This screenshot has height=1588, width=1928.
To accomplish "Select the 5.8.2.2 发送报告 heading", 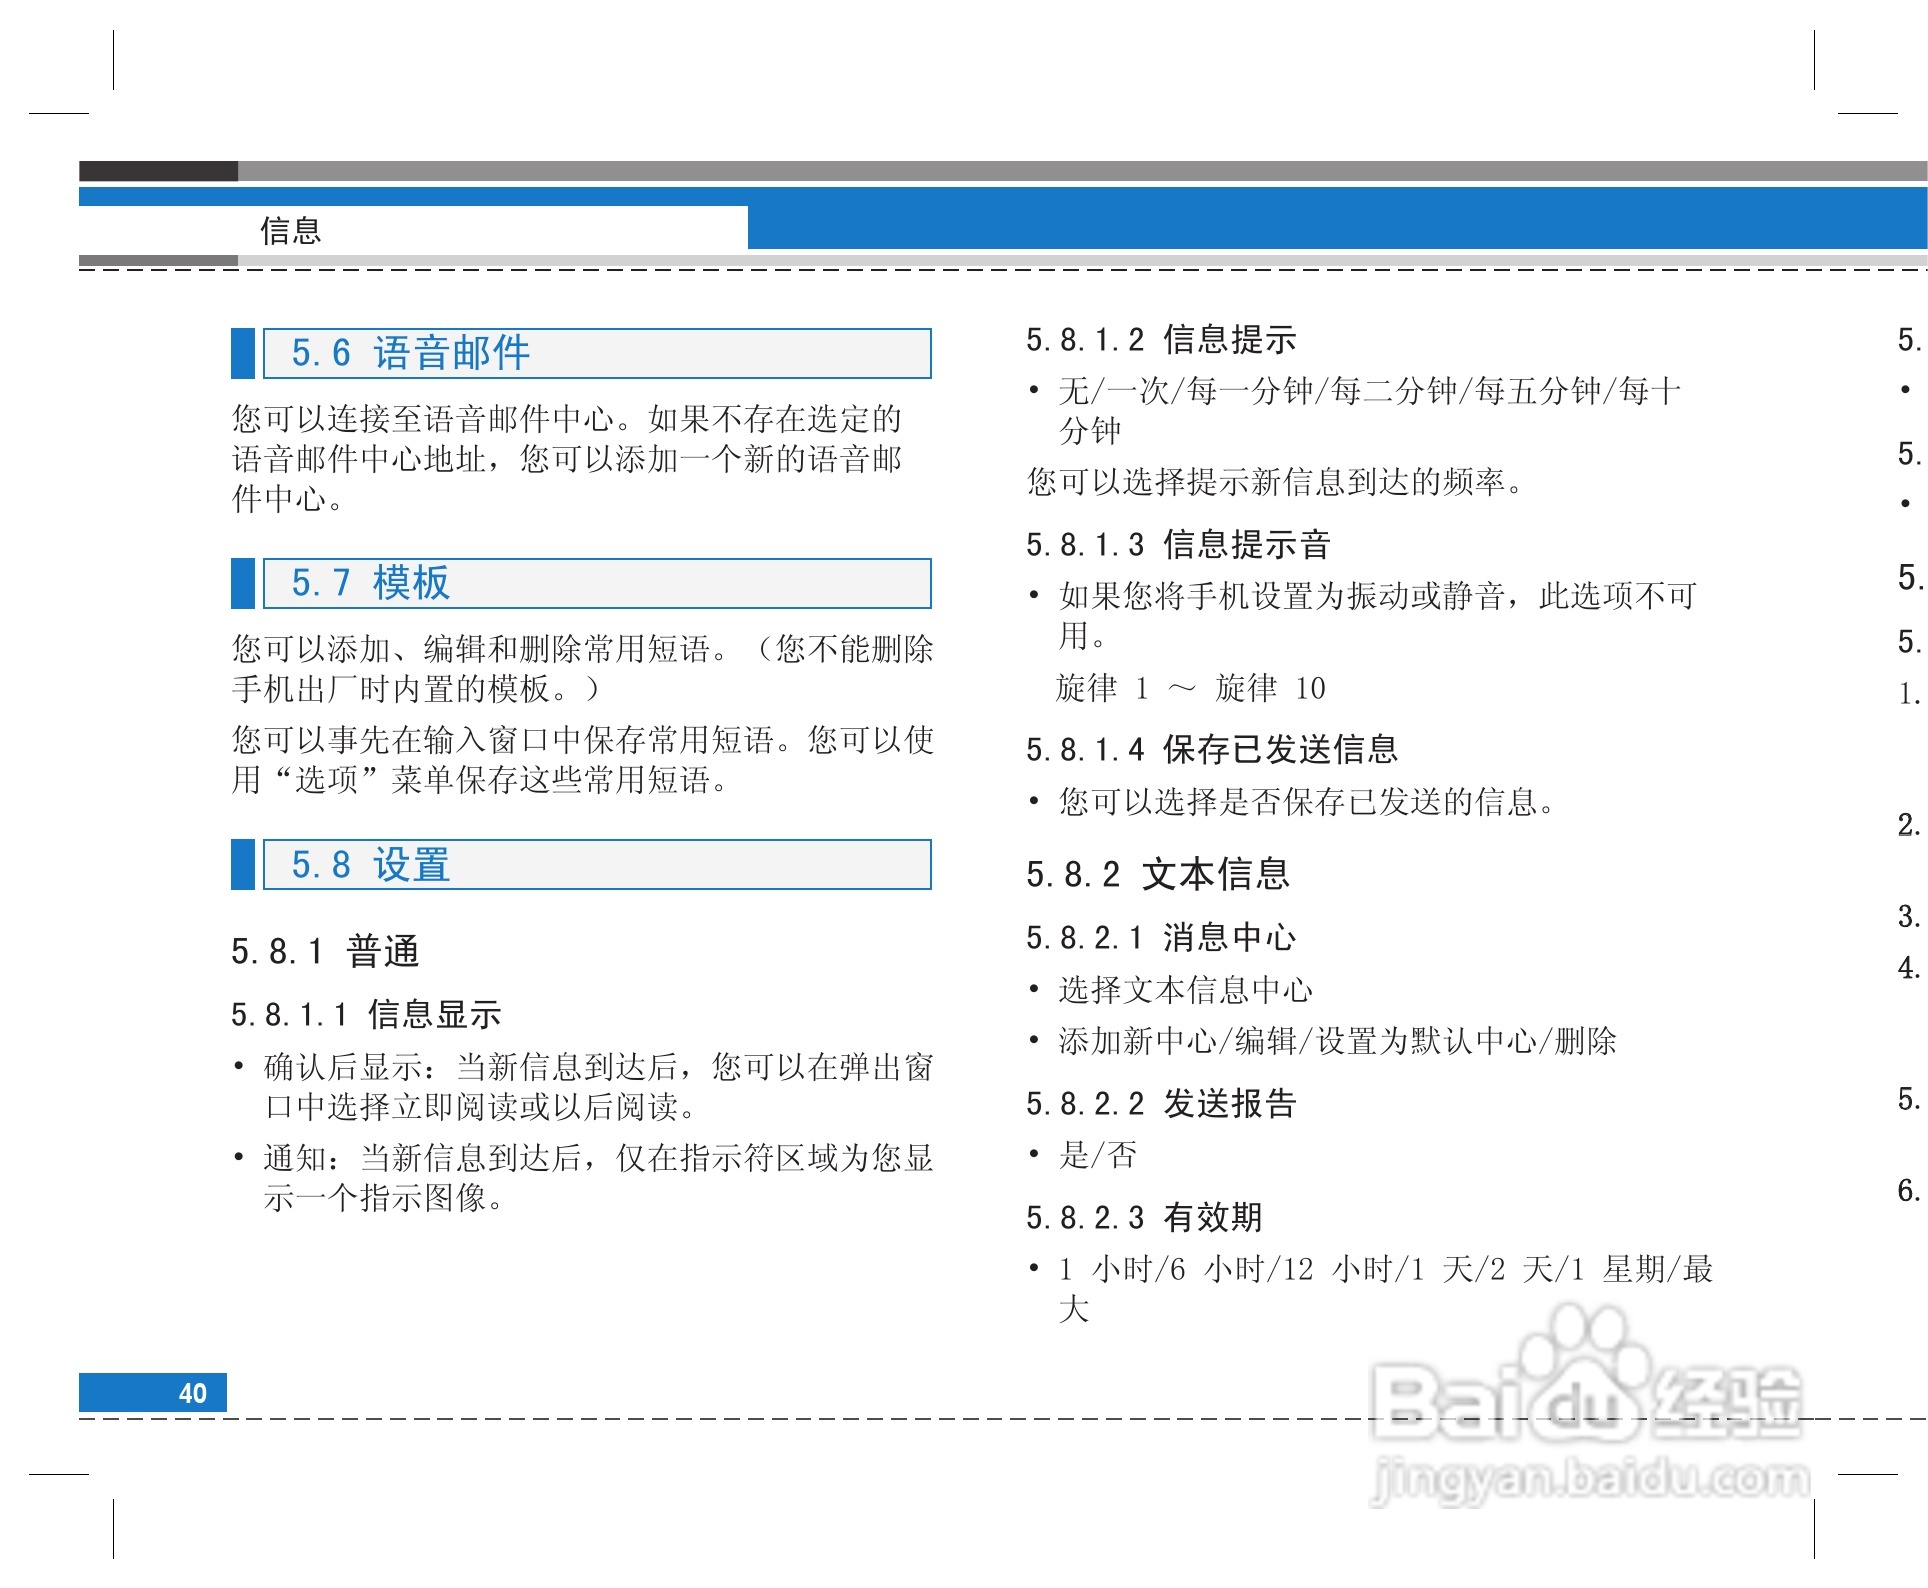I will tap(1161, 1104).
